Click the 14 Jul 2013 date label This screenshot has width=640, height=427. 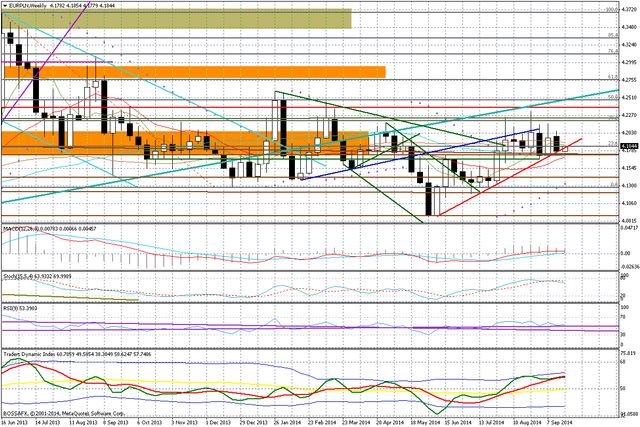pos(47,422)
